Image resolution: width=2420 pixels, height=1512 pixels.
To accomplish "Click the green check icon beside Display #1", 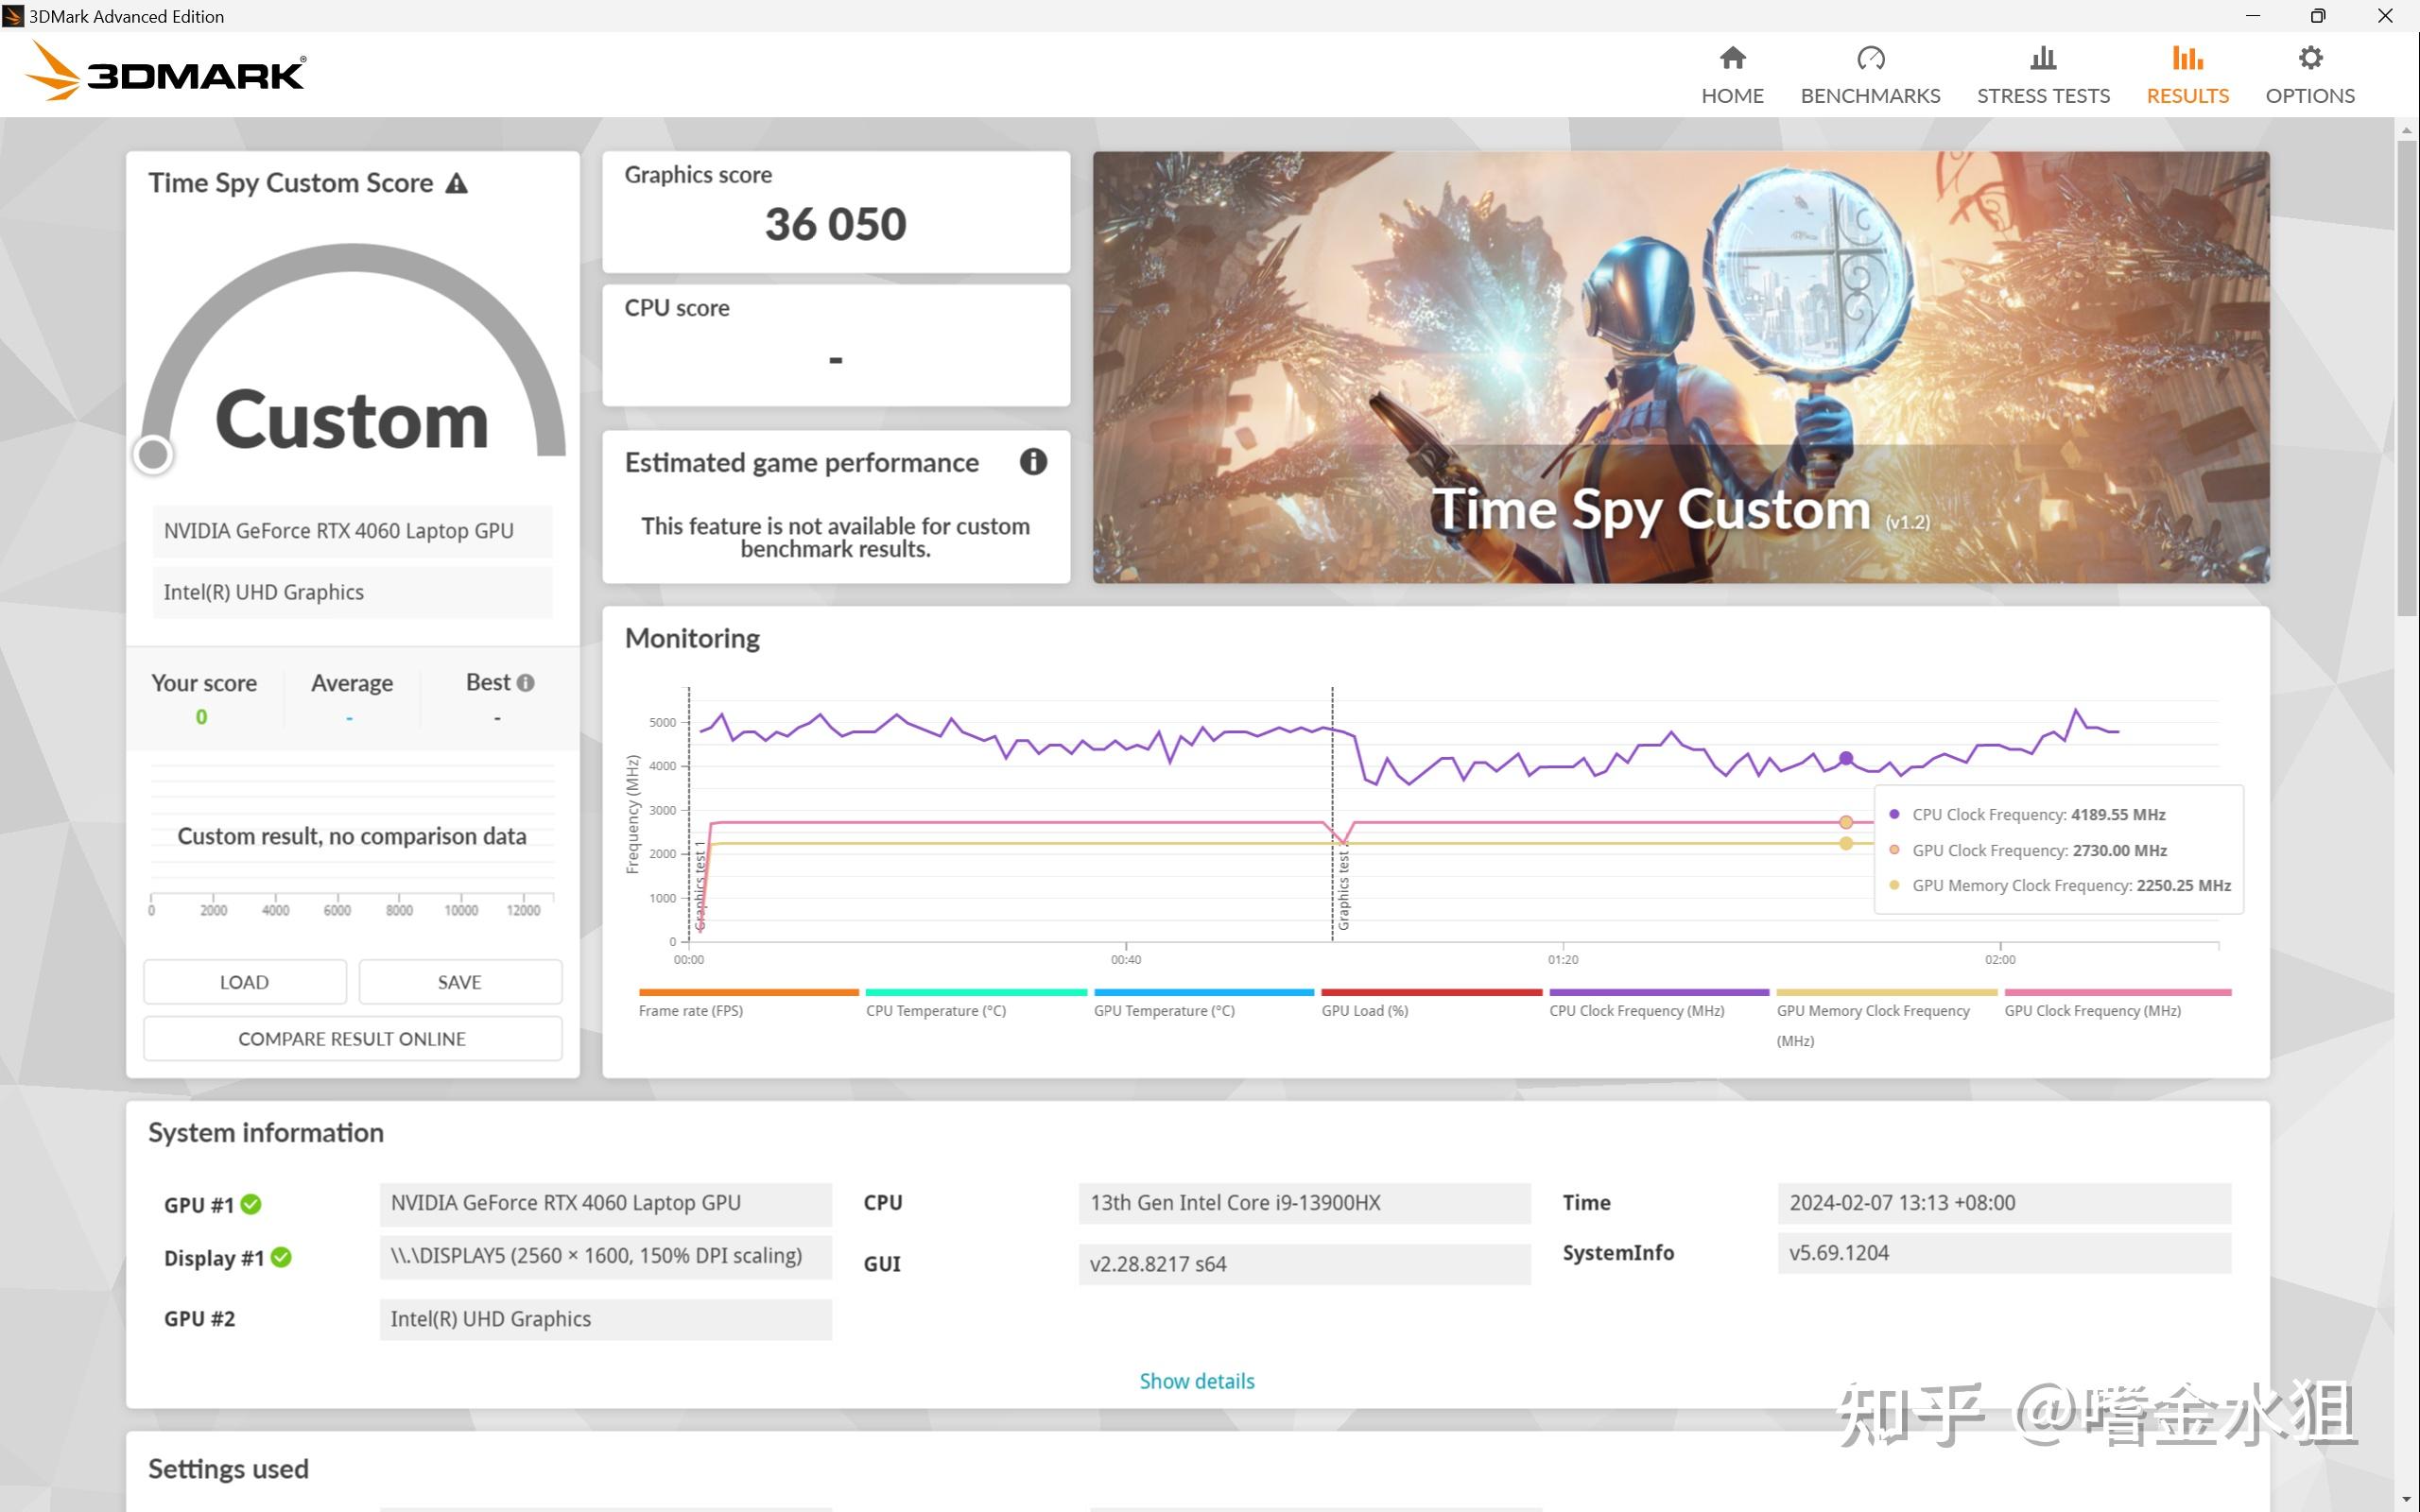I will pyautogui.click(x=282, y=1258).
